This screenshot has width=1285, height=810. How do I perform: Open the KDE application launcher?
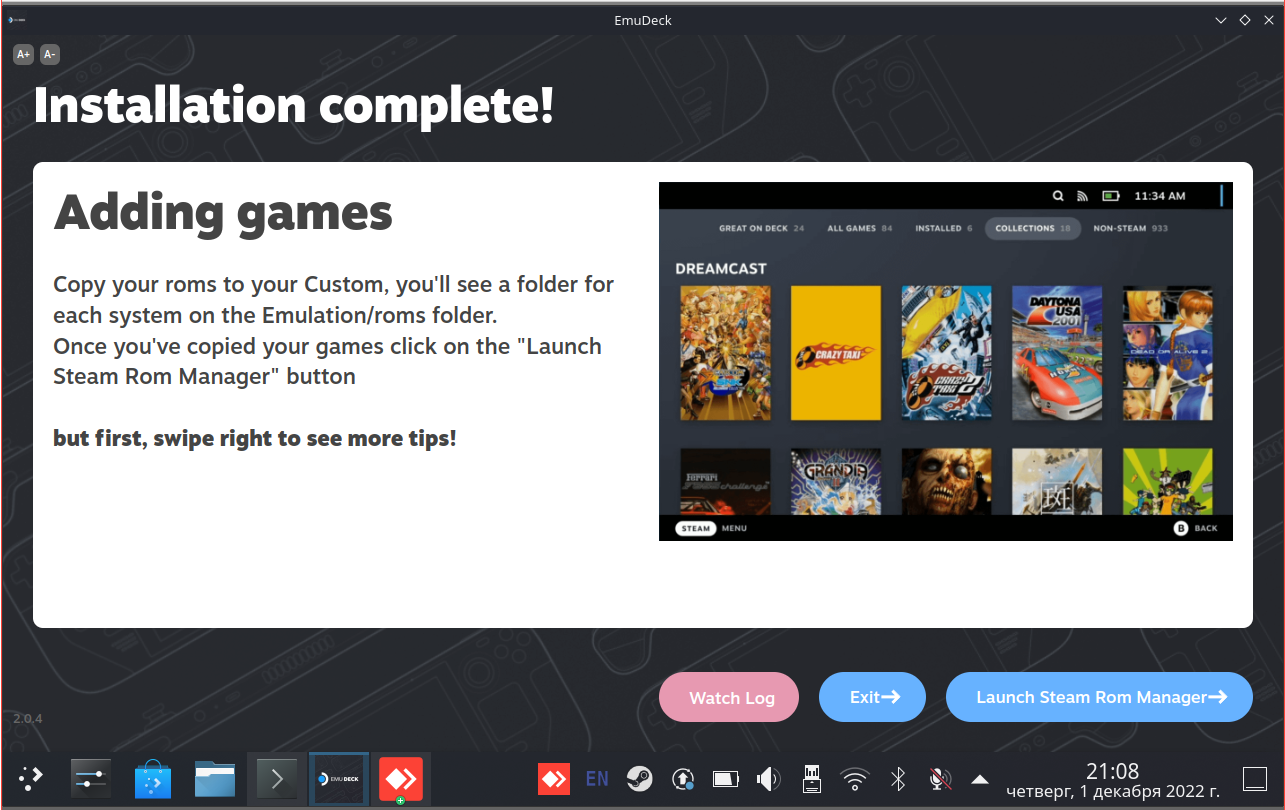tap(31, 778)
